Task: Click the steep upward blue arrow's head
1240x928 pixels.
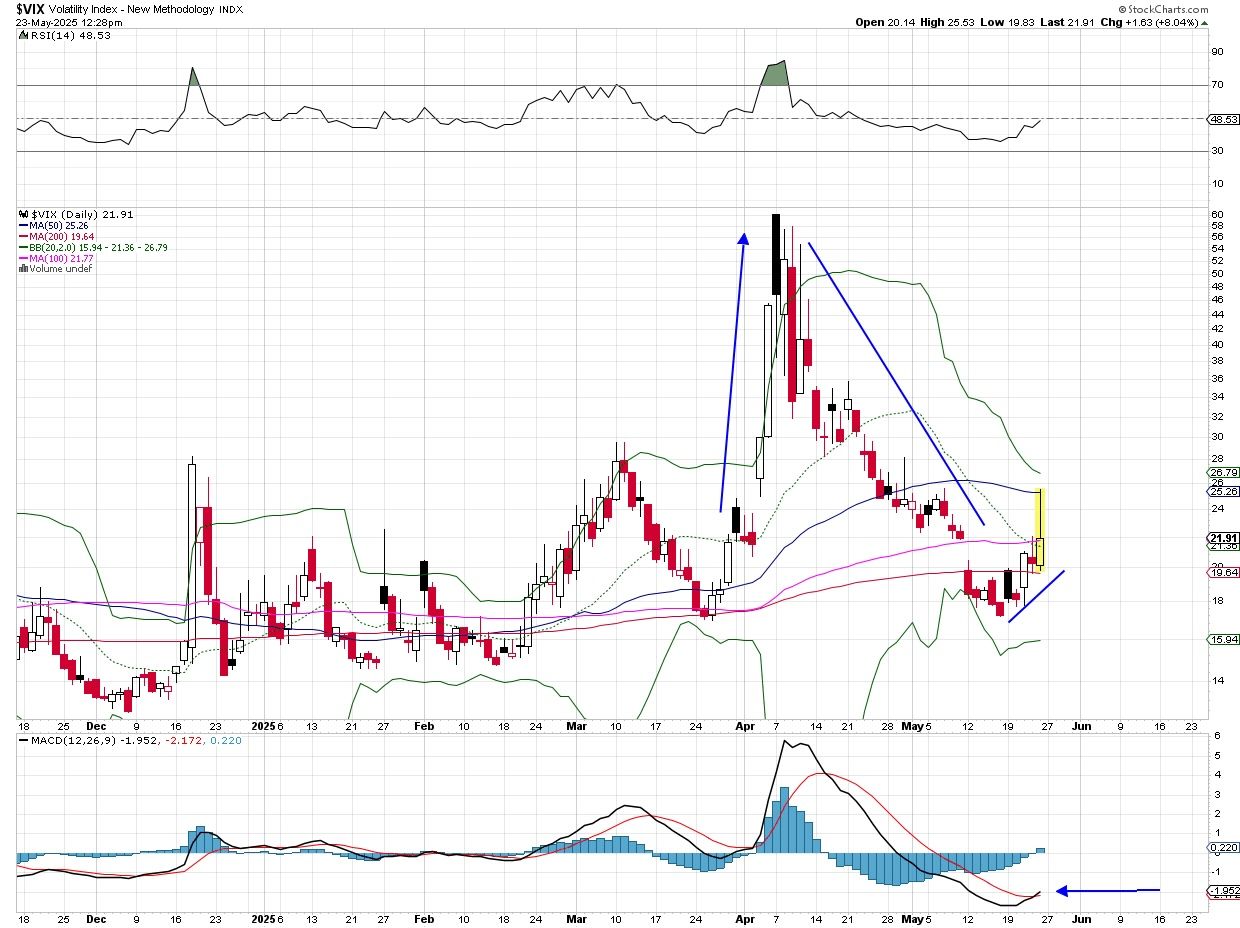Action: click(x=743, y=238)
